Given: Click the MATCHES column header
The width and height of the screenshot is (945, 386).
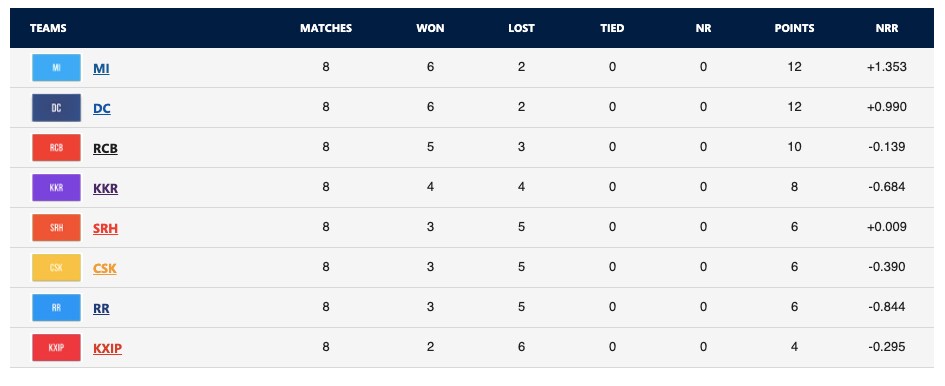Looking at the screenshot, I should (326, 28).
